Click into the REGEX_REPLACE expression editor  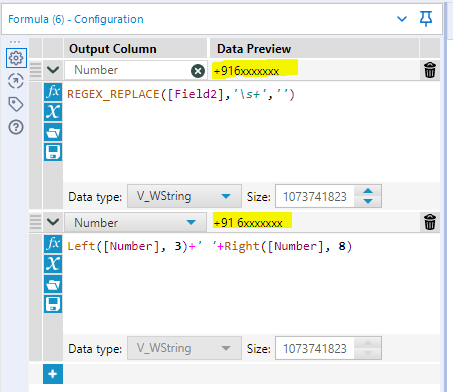click(251, 132)
